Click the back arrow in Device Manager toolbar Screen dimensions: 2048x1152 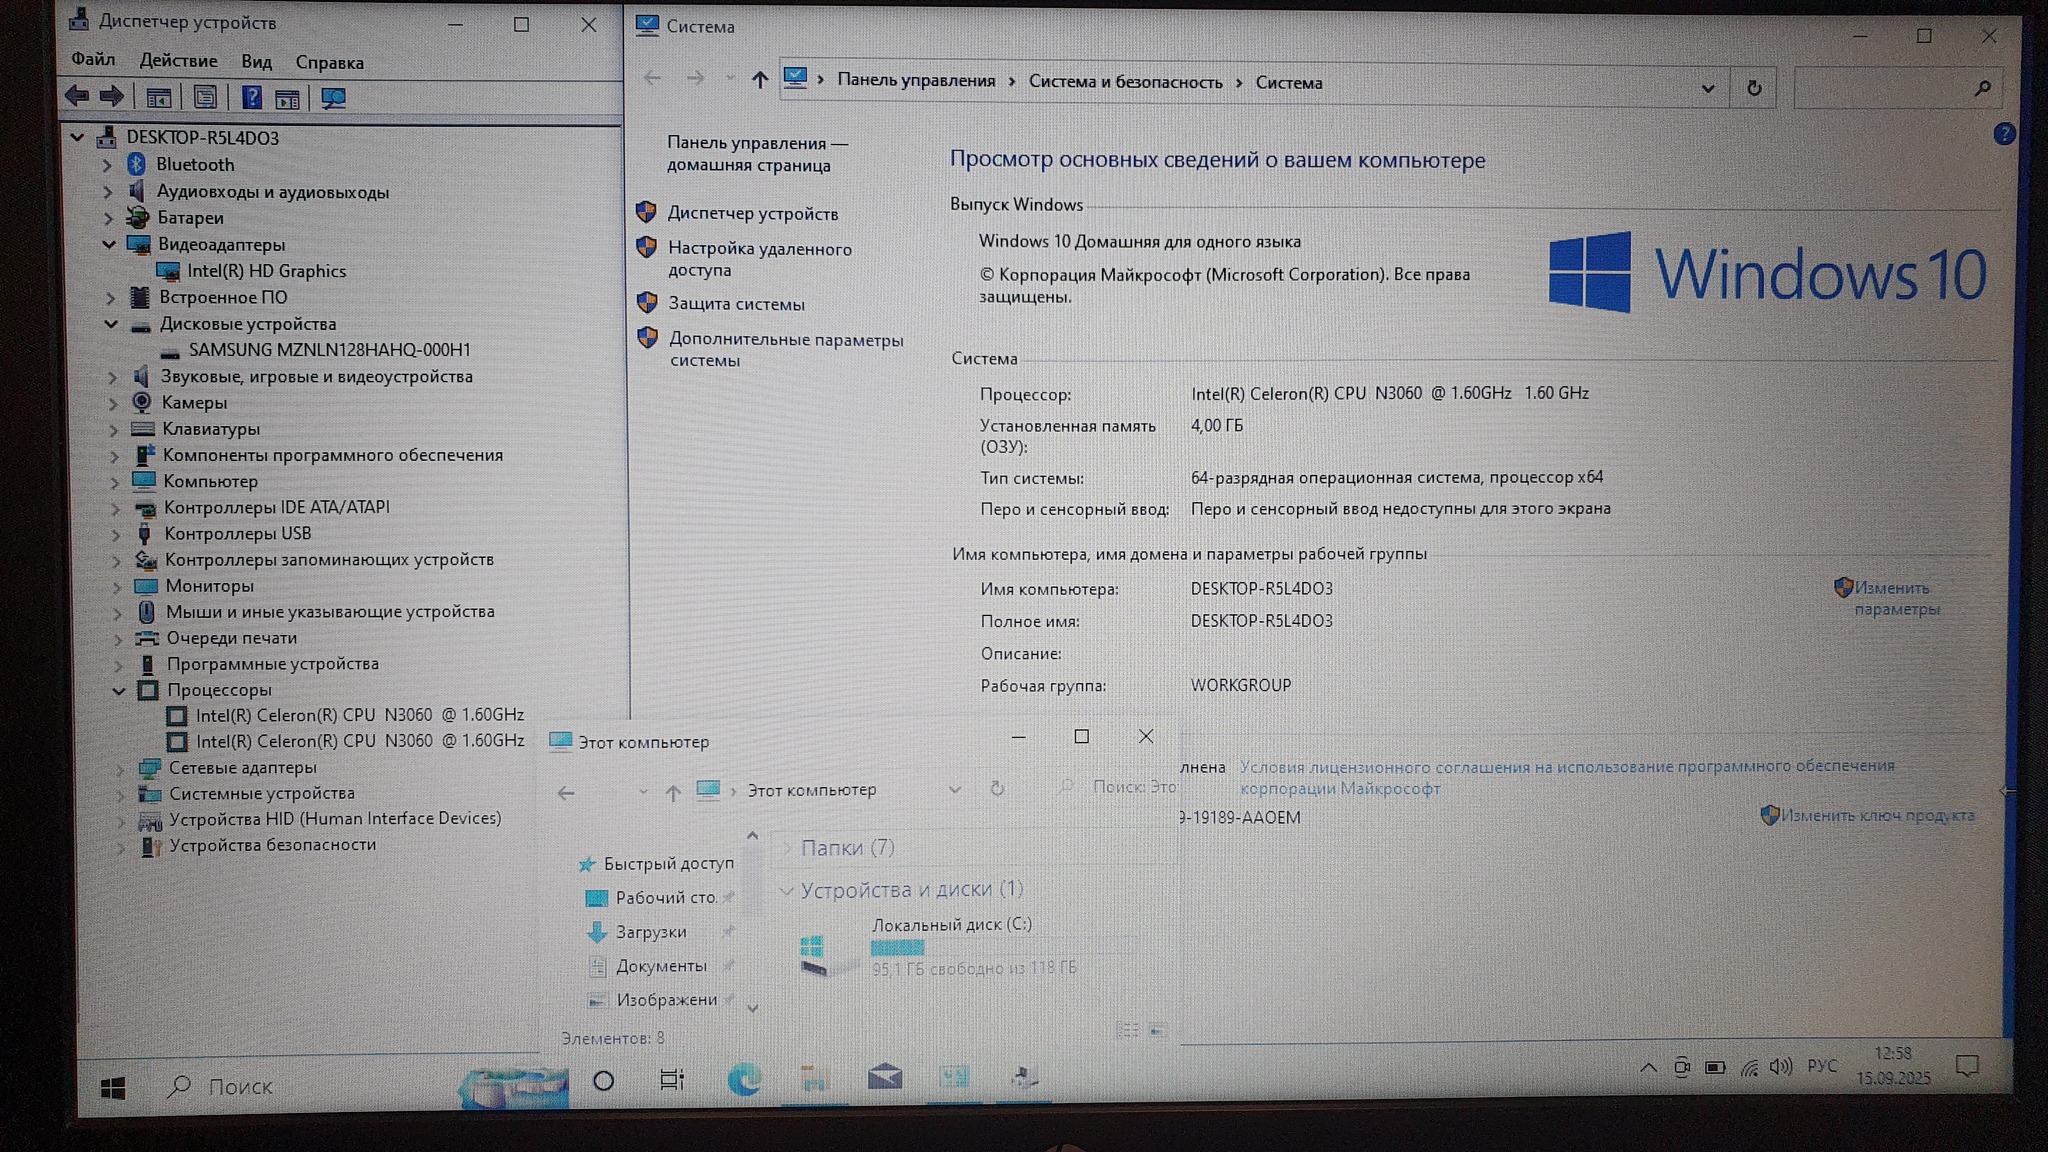(76, 96)
